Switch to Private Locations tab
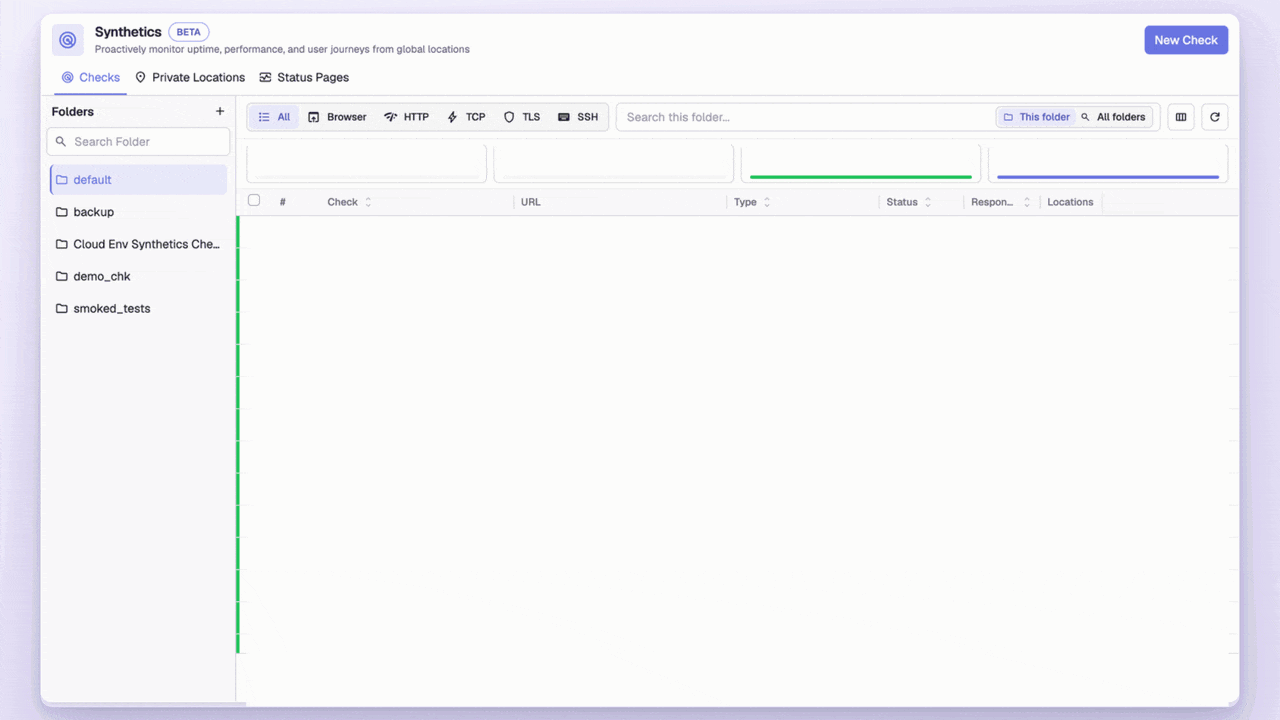 tap(190, 77)
